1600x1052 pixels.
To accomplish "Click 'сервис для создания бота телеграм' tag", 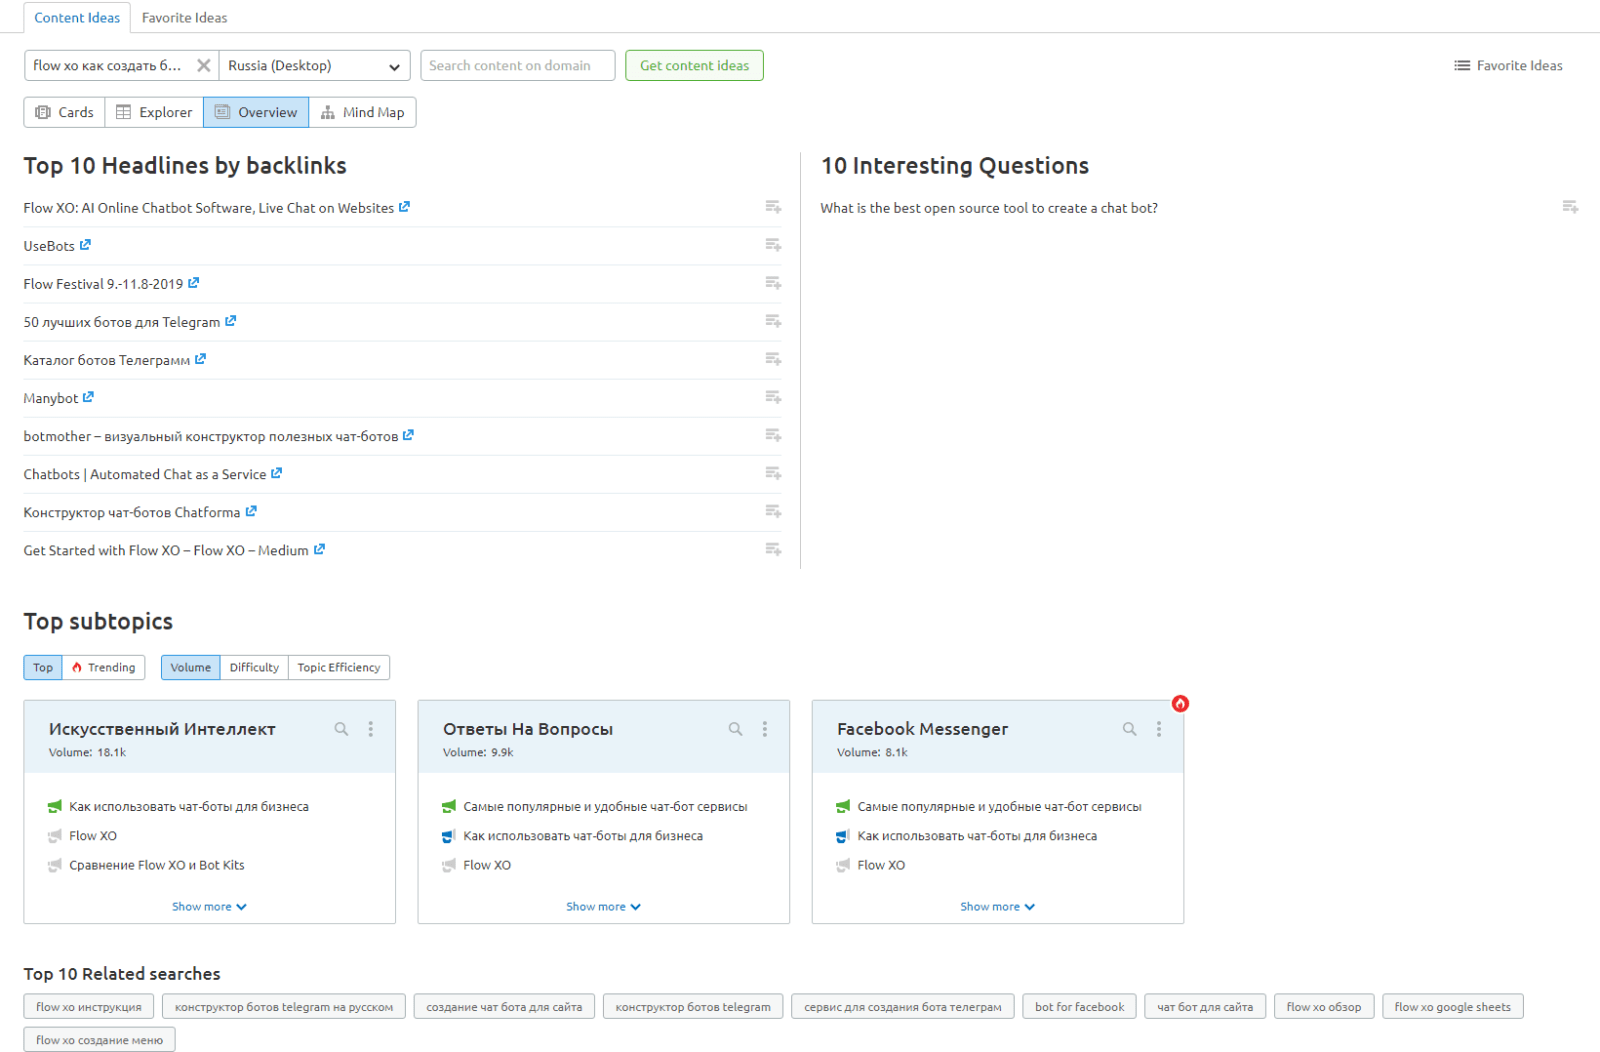I will click(903, 1007).
